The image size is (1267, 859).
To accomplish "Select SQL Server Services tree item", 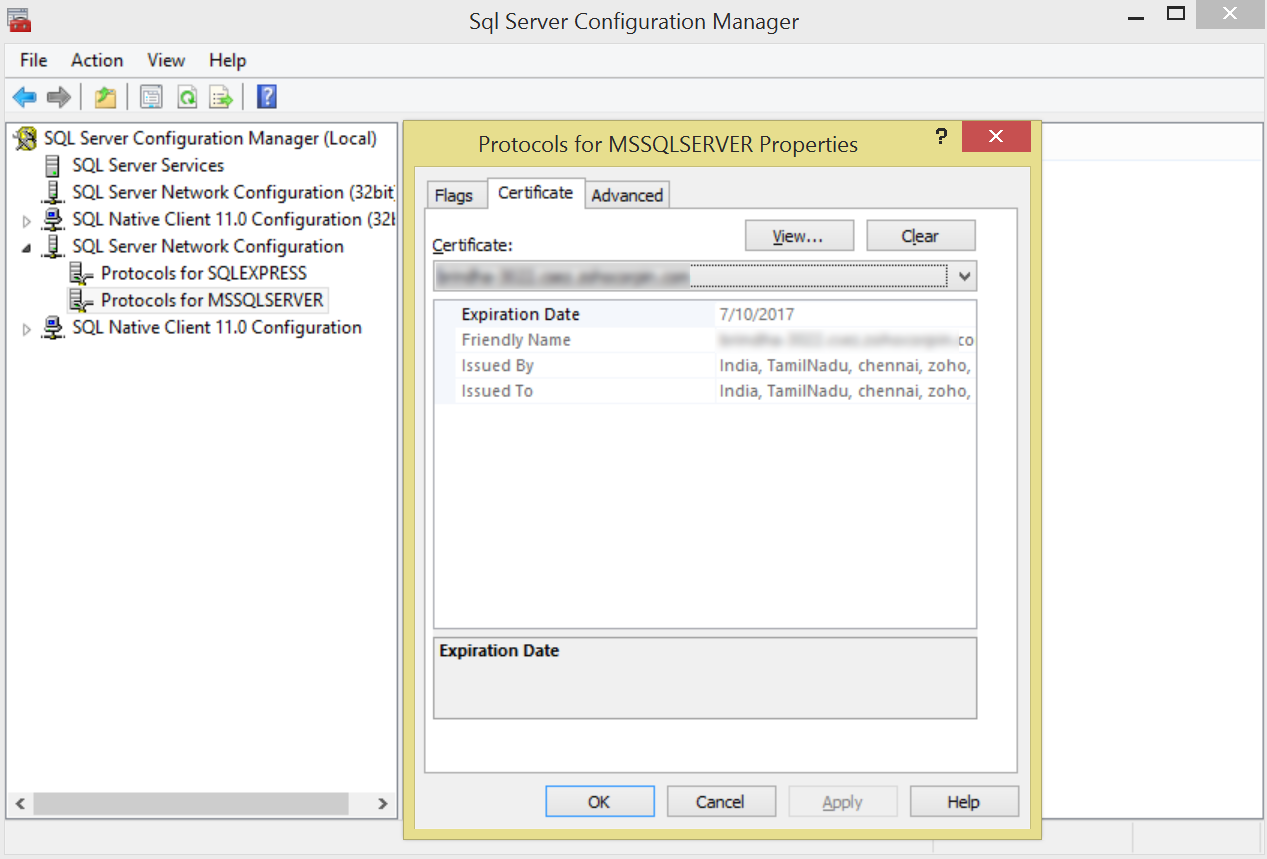I will point(148,165).
